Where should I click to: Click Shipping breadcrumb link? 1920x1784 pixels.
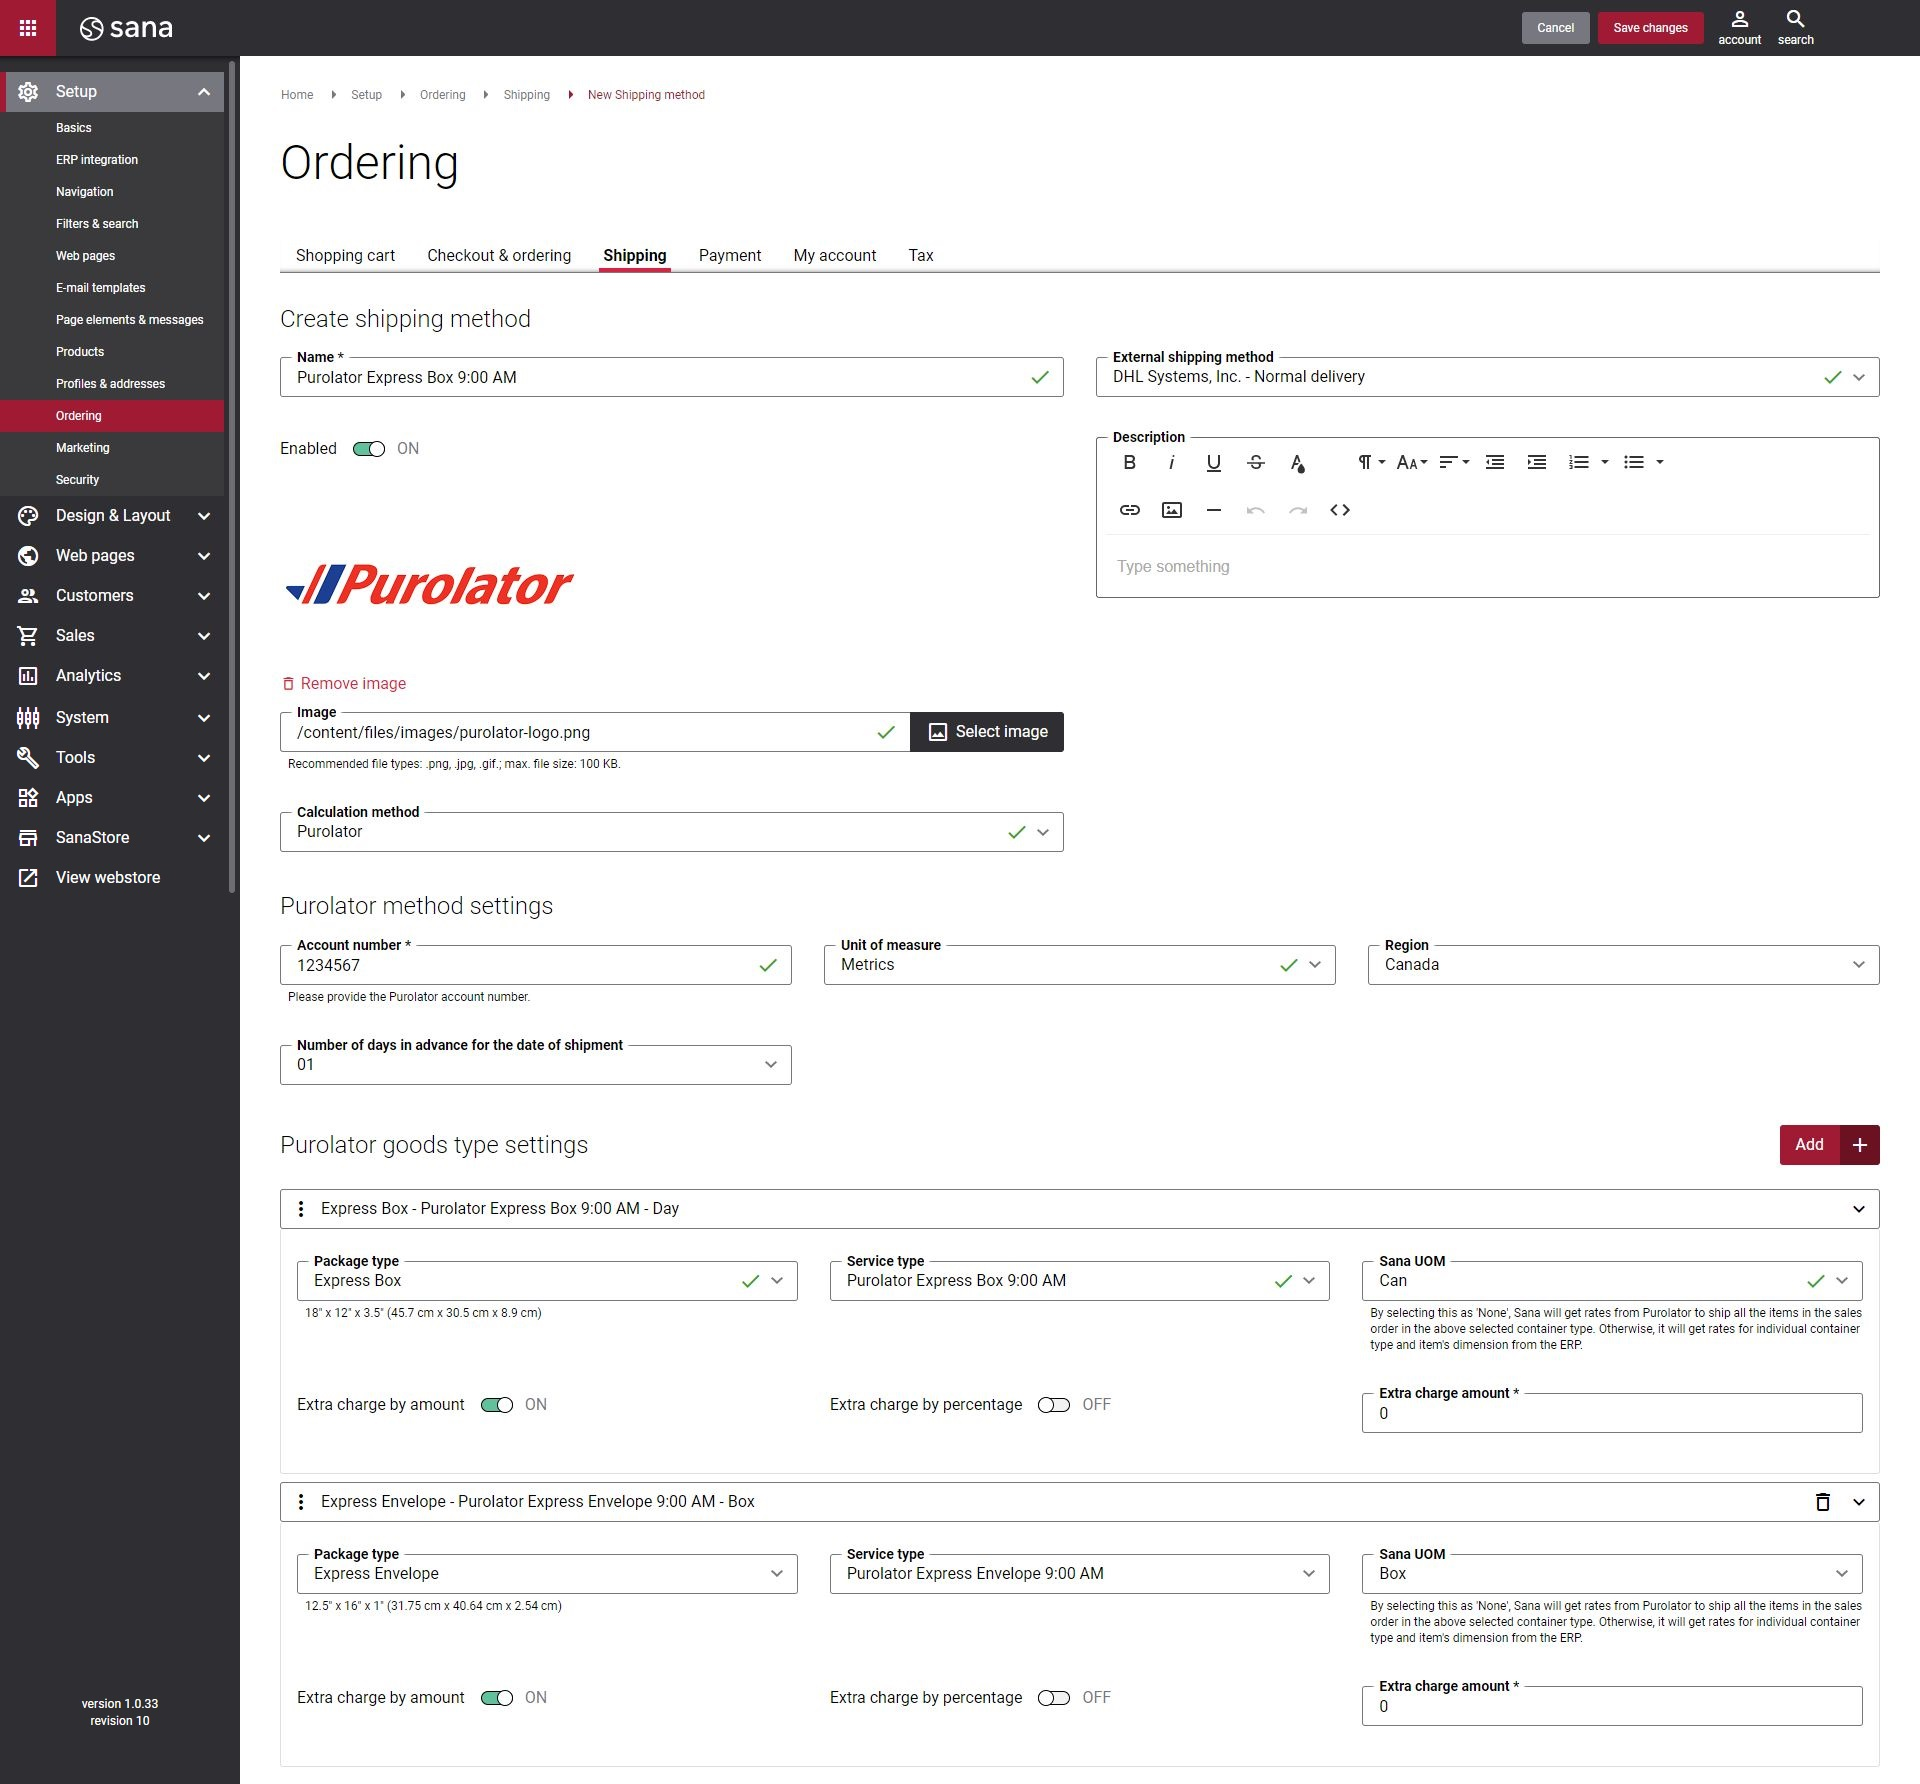point(526,95)
